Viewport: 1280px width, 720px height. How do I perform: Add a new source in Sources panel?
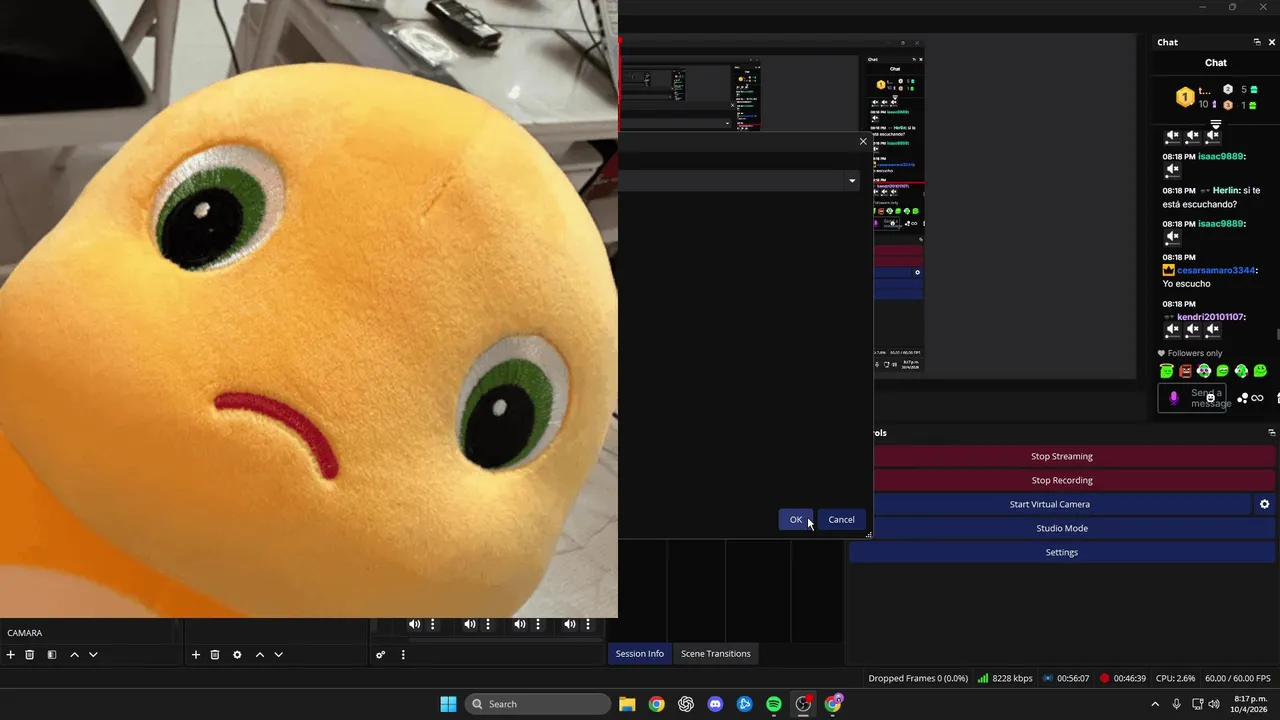[196, 655]
